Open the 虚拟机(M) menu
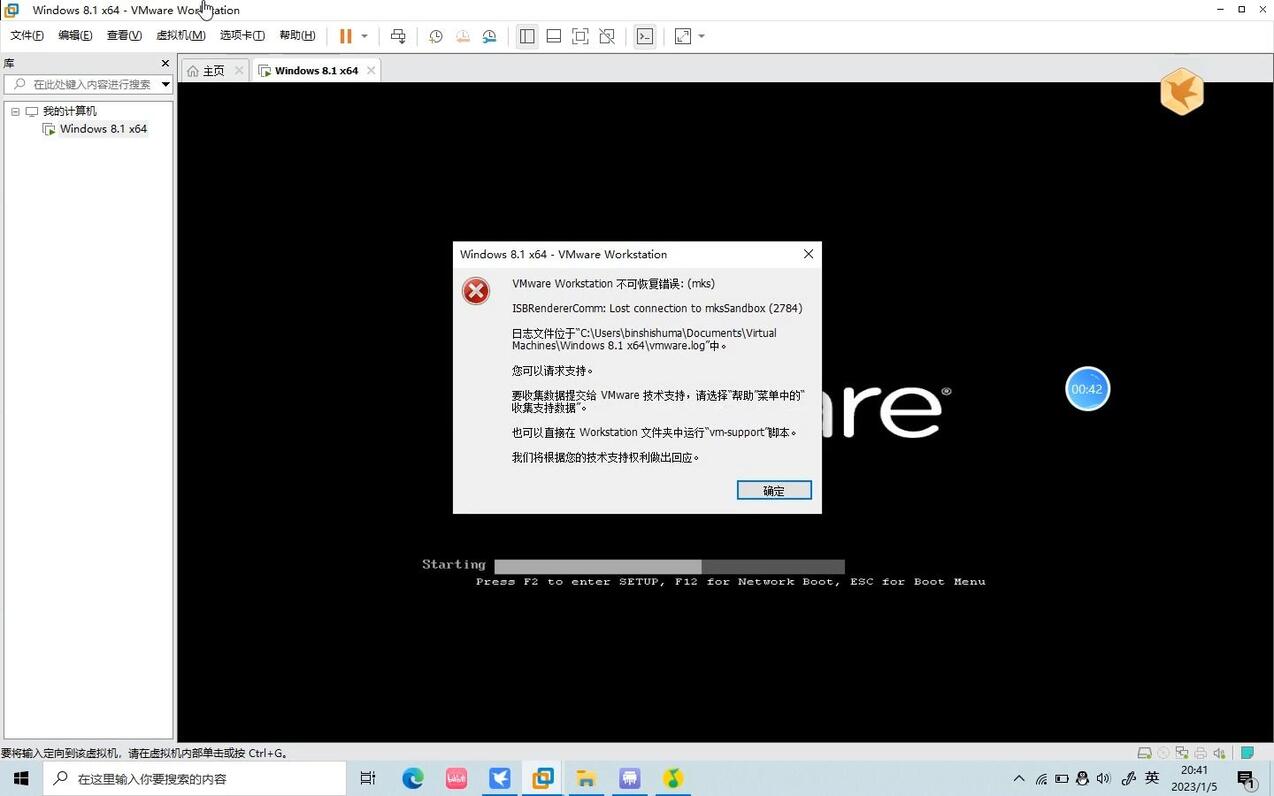This screenshot has width=1274, height=796. pos(181,36)
